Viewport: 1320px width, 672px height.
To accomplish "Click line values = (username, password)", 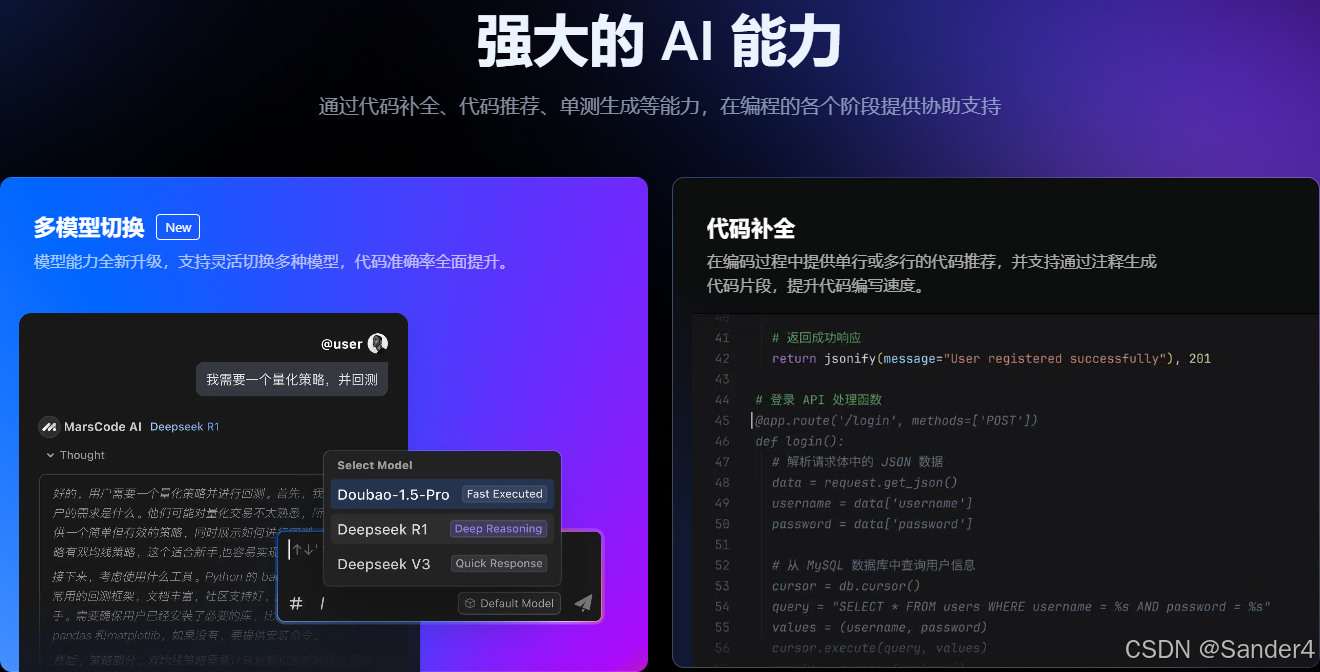I will [x=879, y=627].
